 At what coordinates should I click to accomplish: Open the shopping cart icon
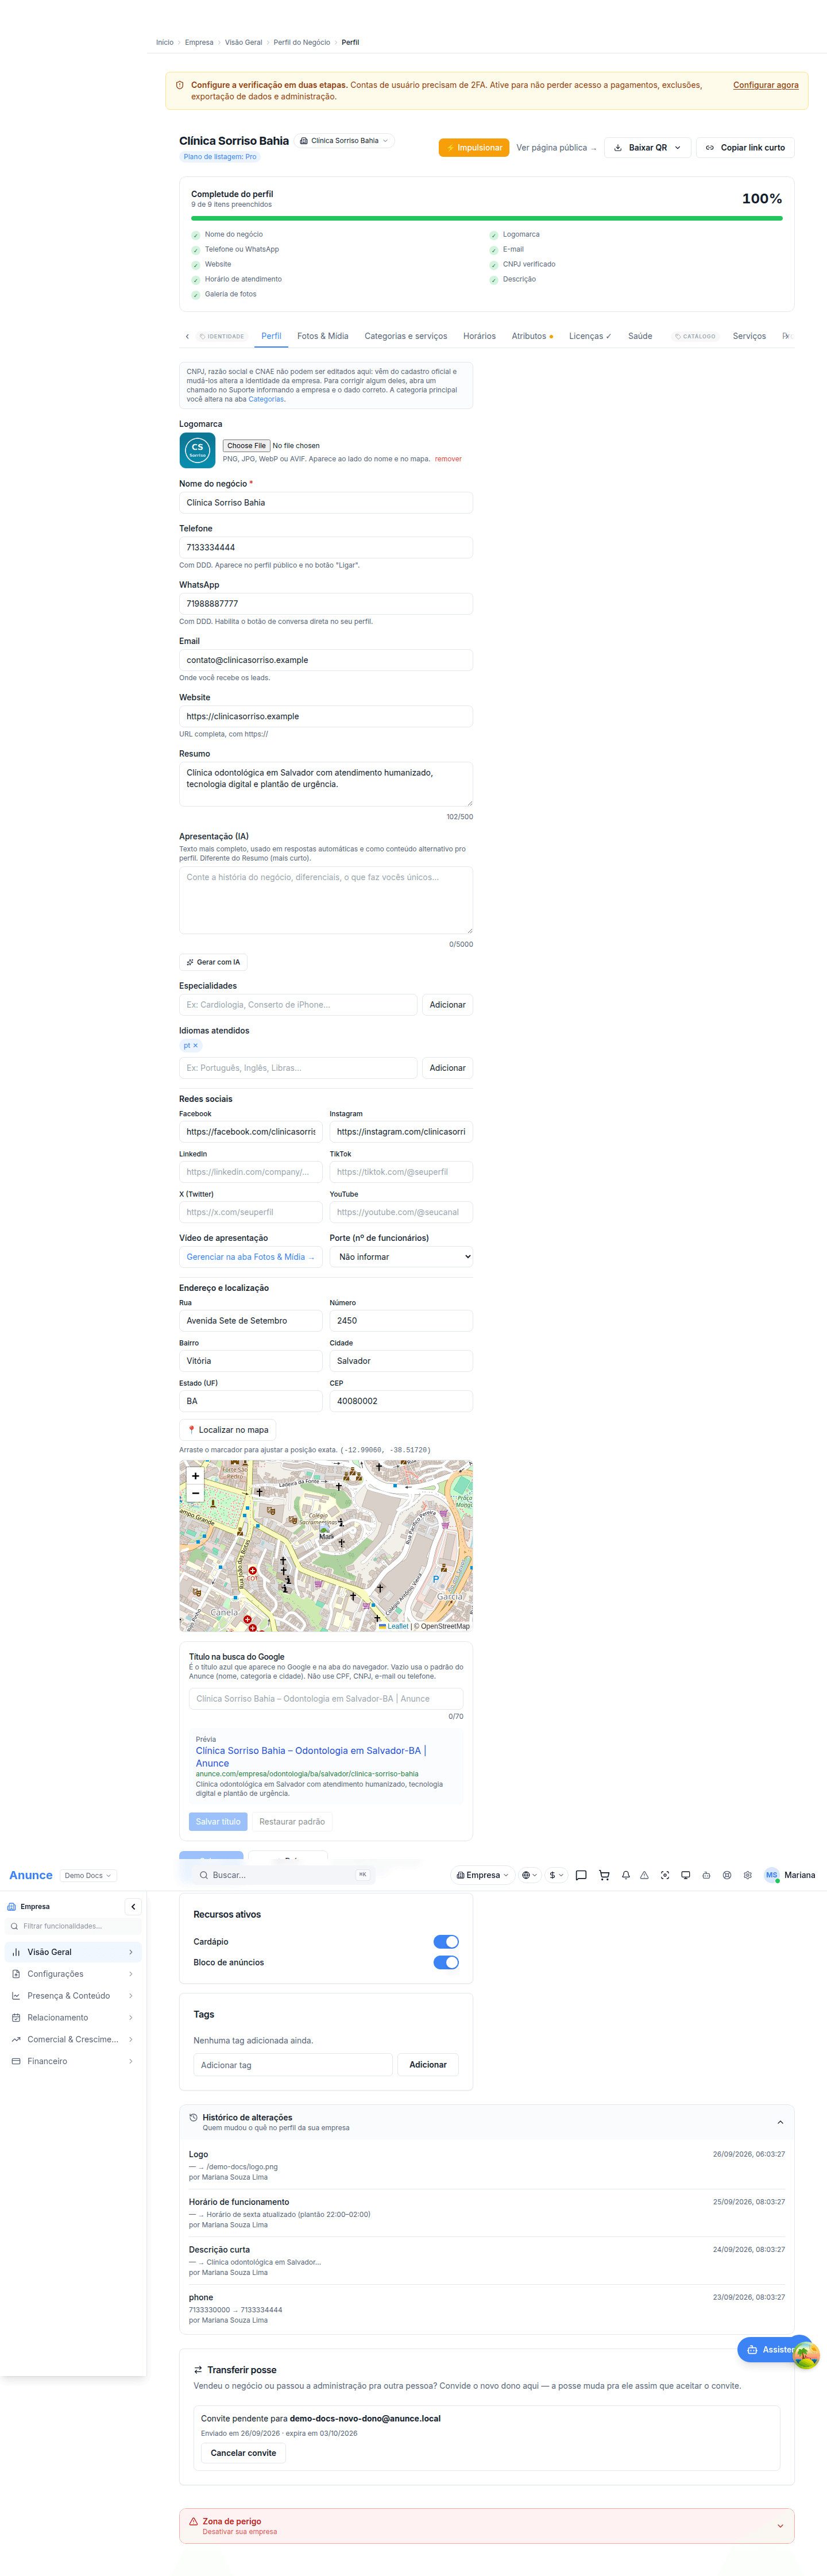(x=604, y=1875)
